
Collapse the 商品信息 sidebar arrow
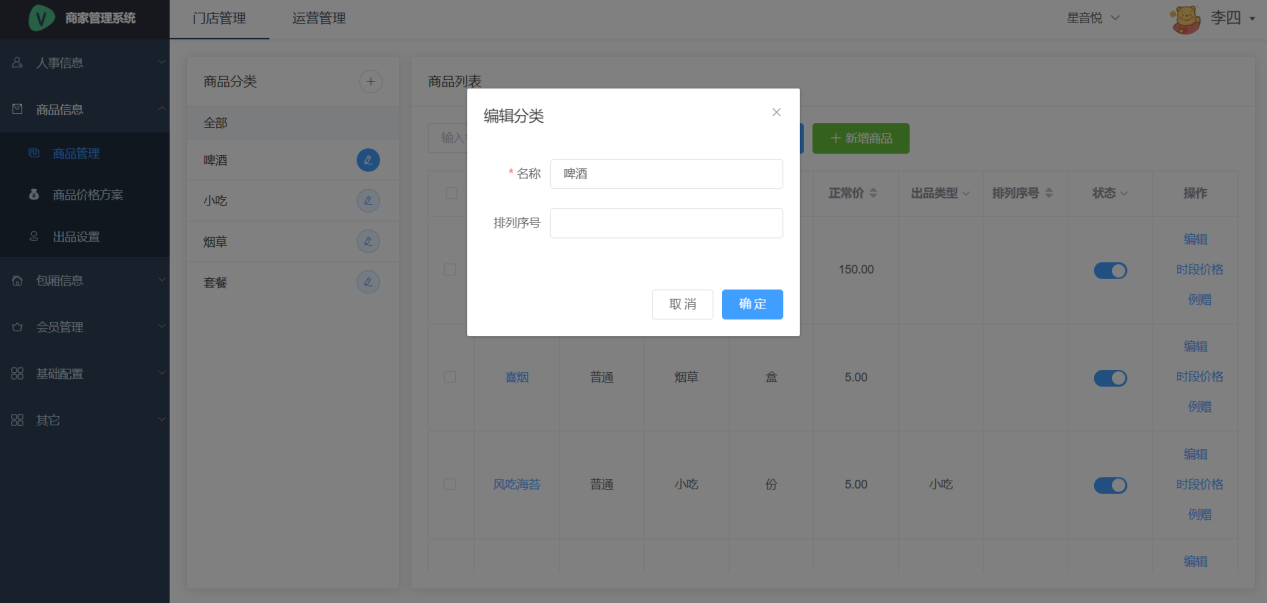click(162, 108)
